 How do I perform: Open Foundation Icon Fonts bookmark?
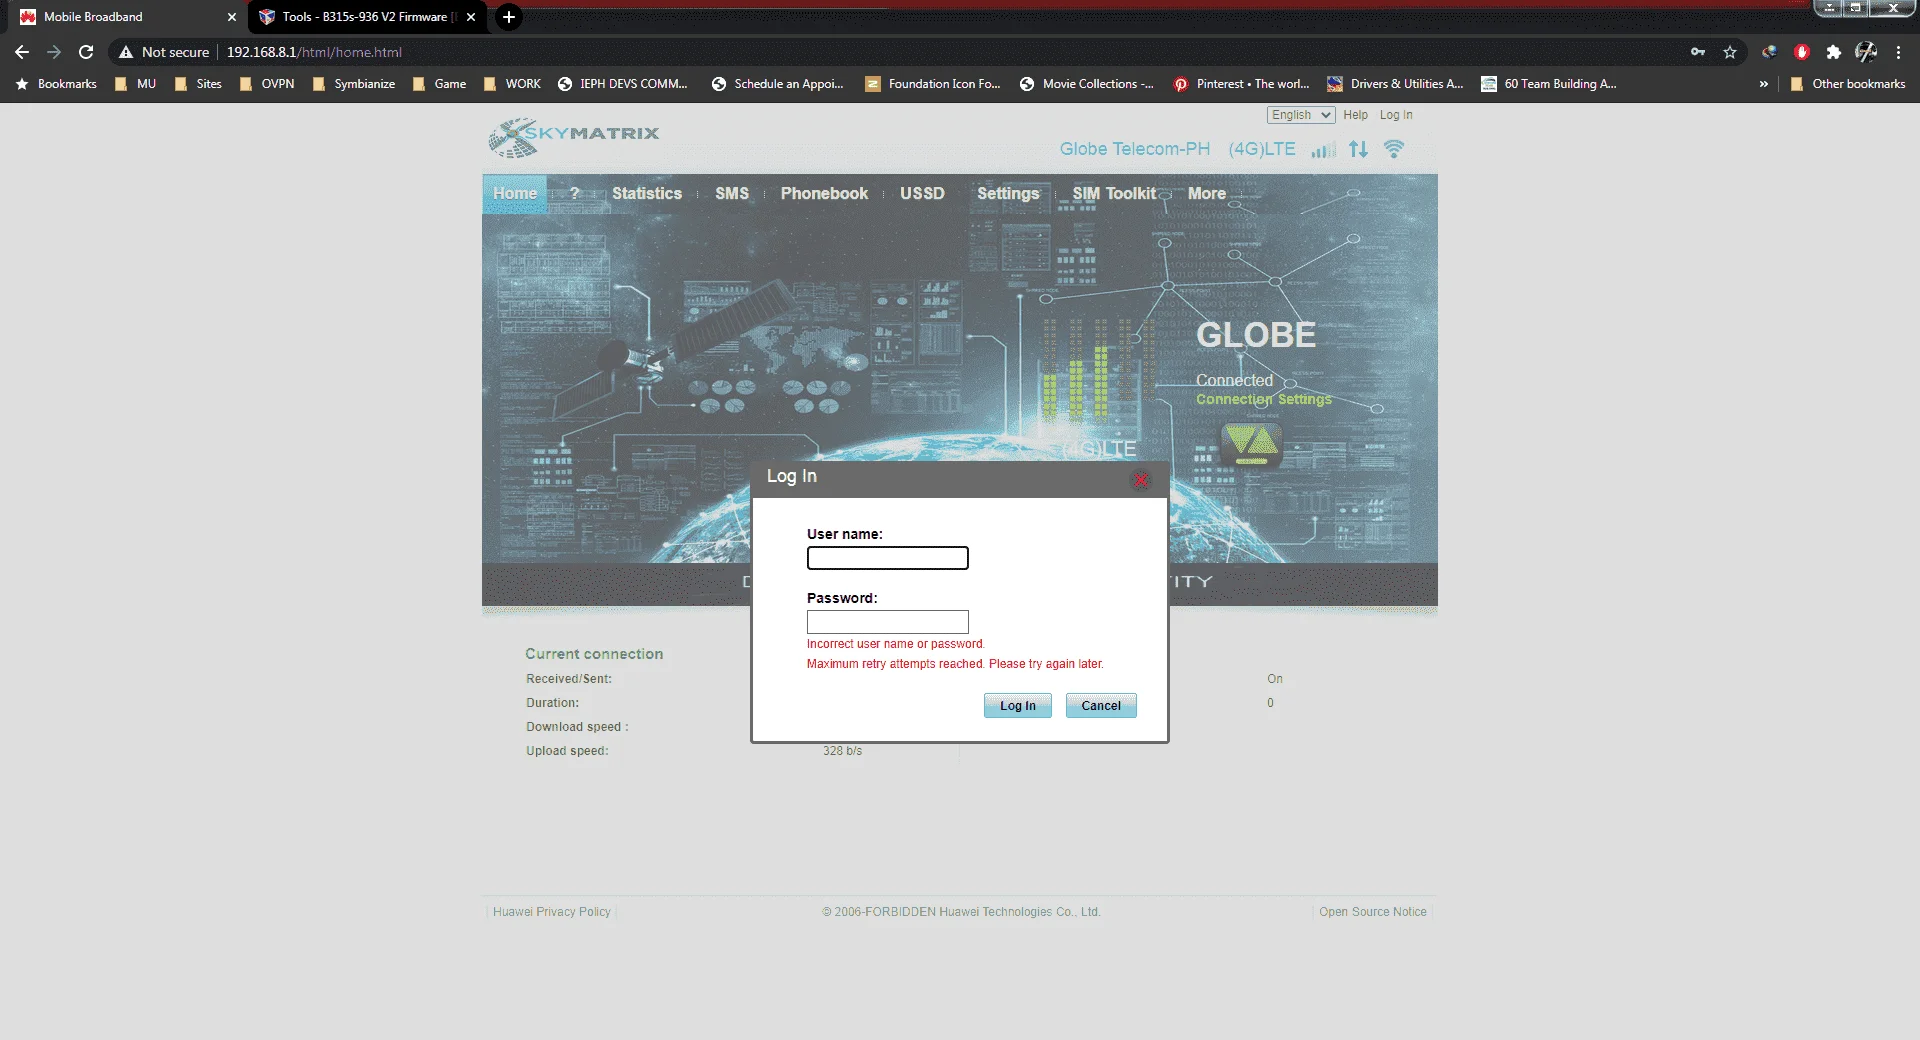[932, 84]
